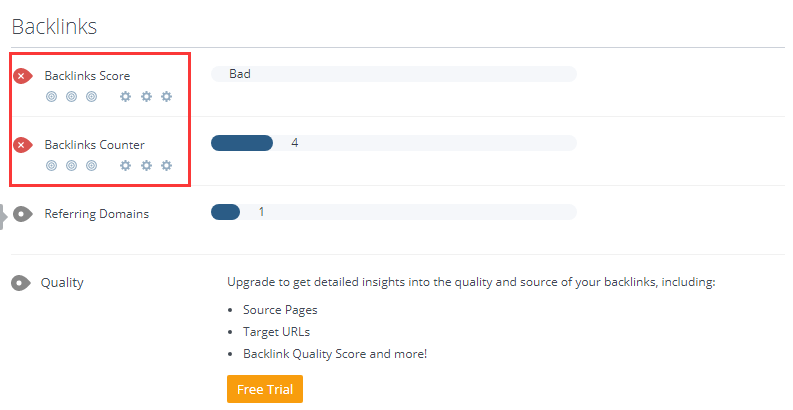The width and height of the screenshot is (793, 410).
Task: Click the middle gear icon under Backlinks Counter
Action: click(x=146, y=166)
